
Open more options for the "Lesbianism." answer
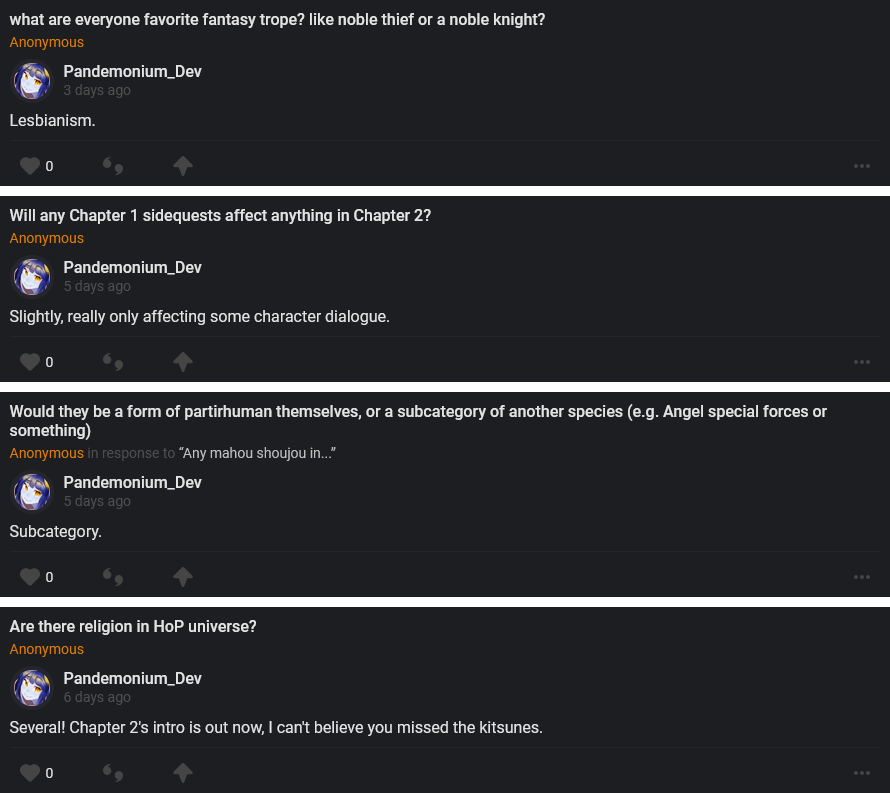click(x=862, y=166)
